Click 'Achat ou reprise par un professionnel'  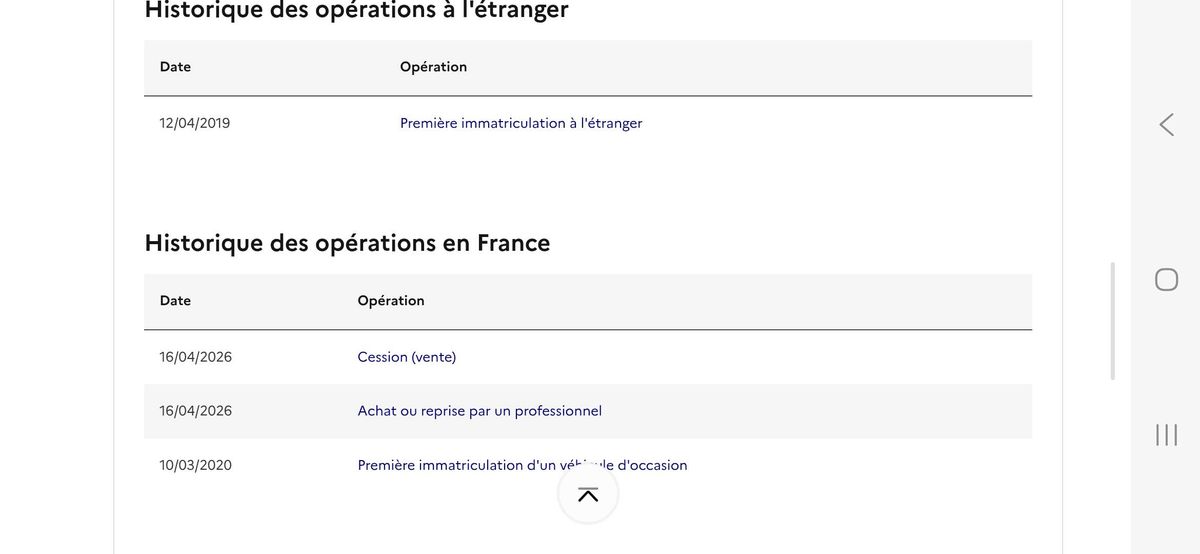(480, 411)
